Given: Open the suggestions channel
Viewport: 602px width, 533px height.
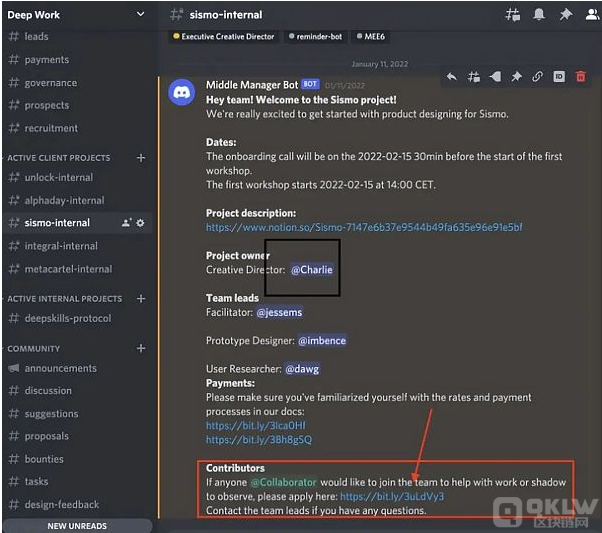Looking at the screenshot, I should pos(77,414).
